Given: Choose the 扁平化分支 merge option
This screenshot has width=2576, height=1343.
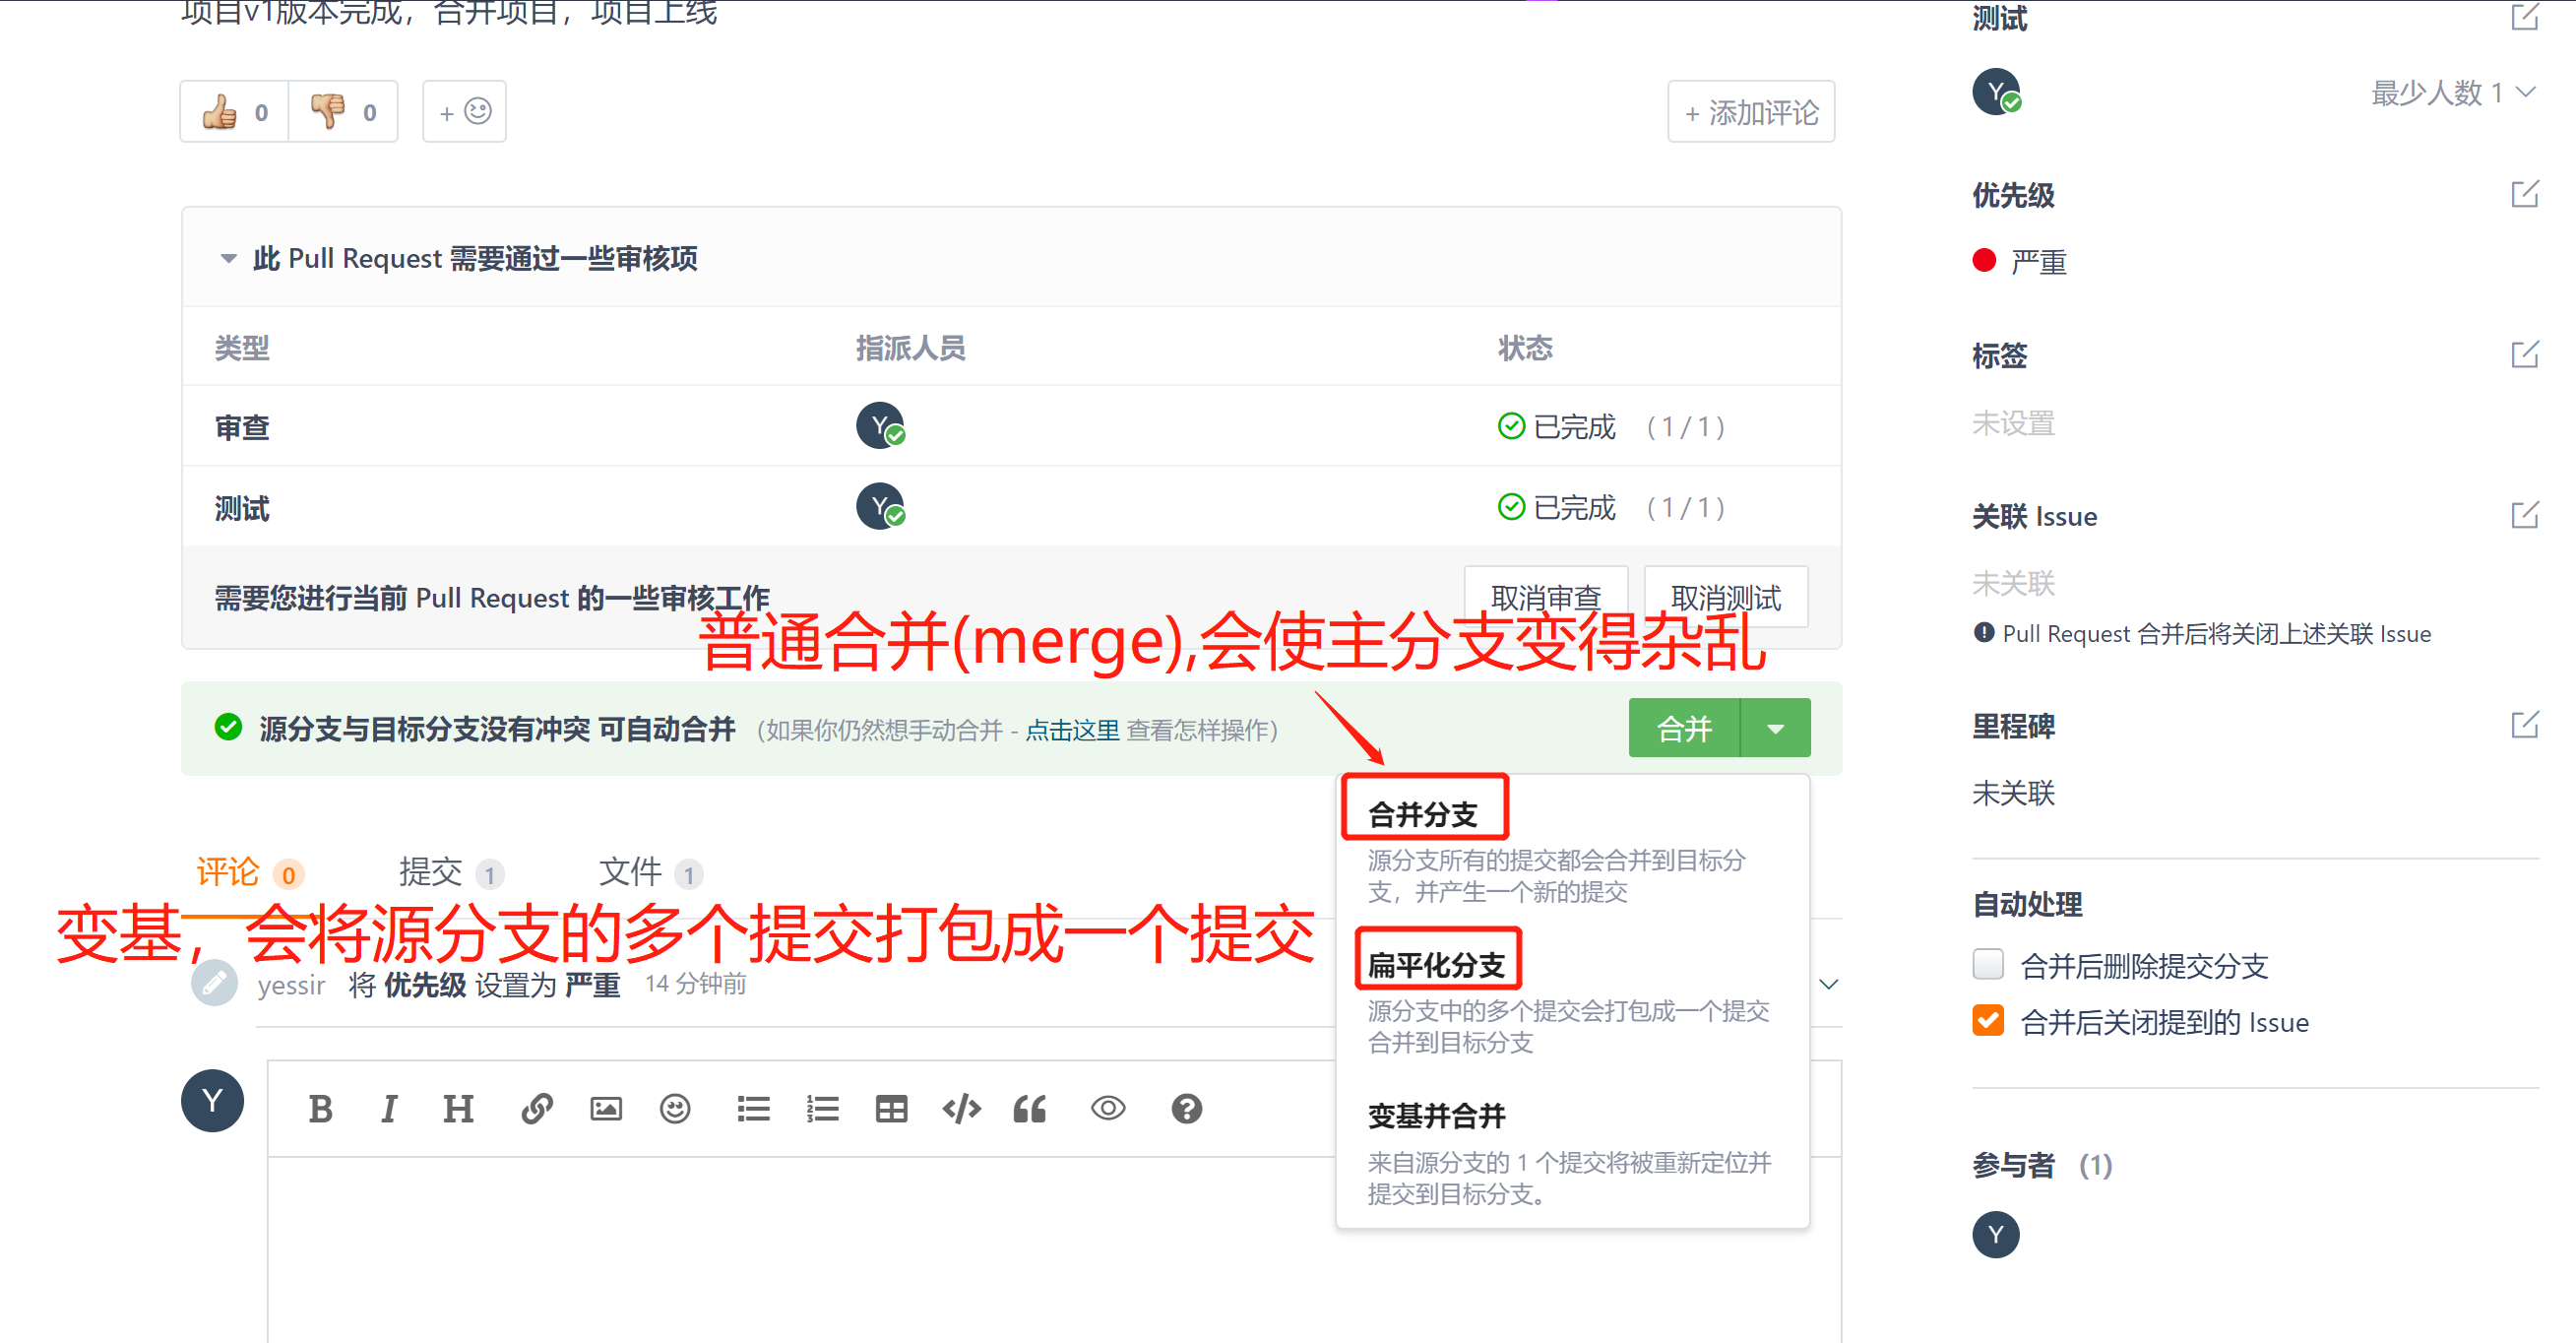Looking at the screenshot, I should [x=1436, y=964].
